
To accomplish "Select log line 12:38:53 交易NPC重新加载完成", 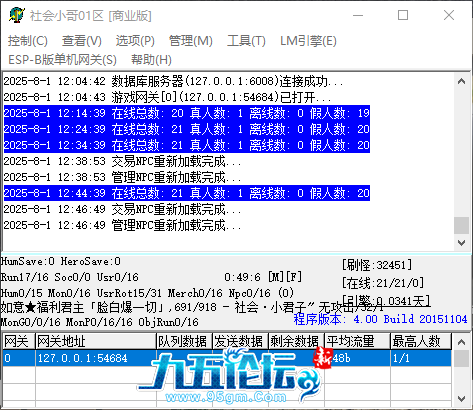I will point(122,161).
